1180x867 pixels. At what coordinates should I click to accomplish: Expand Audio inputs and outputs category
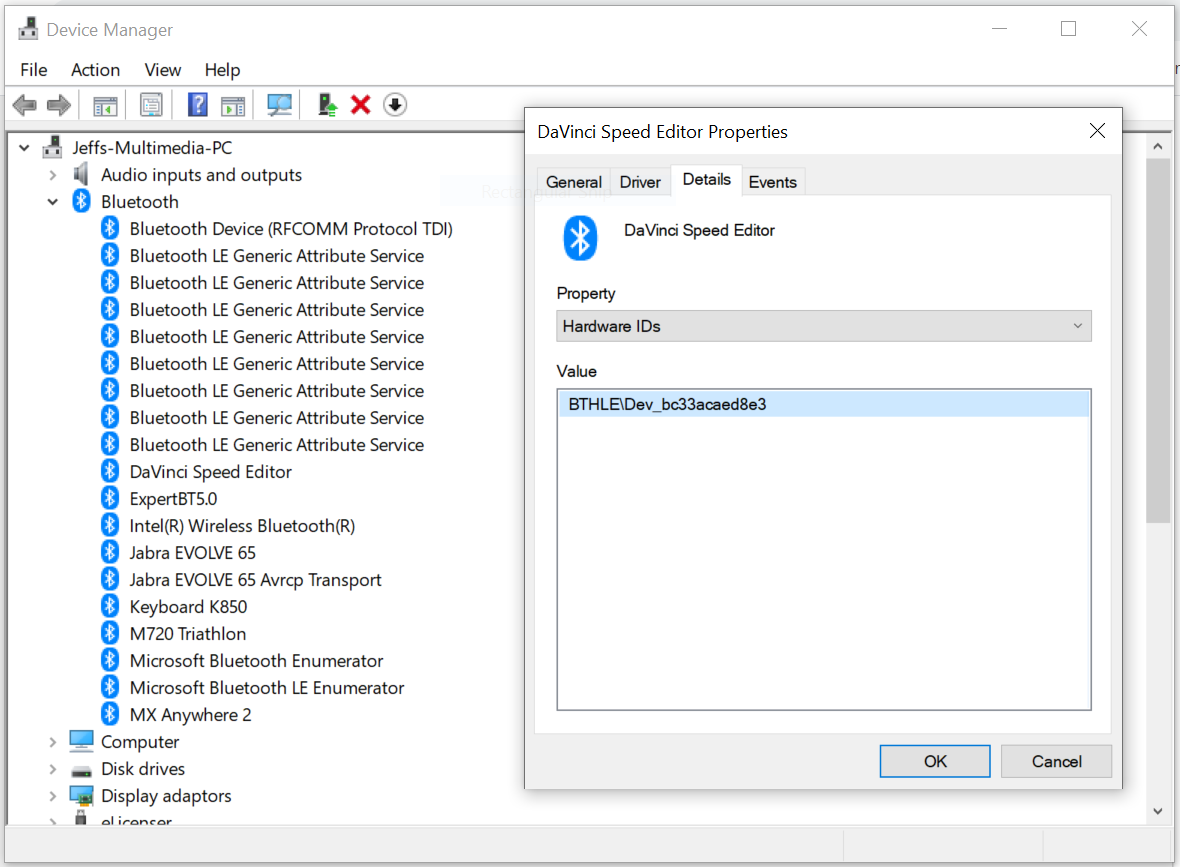[x=52, y=175]
